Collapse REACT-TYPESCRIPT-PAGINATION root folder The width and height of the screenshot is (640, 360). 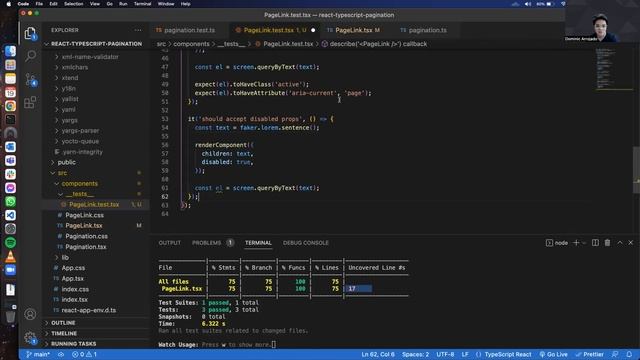(x=96, y=44)
